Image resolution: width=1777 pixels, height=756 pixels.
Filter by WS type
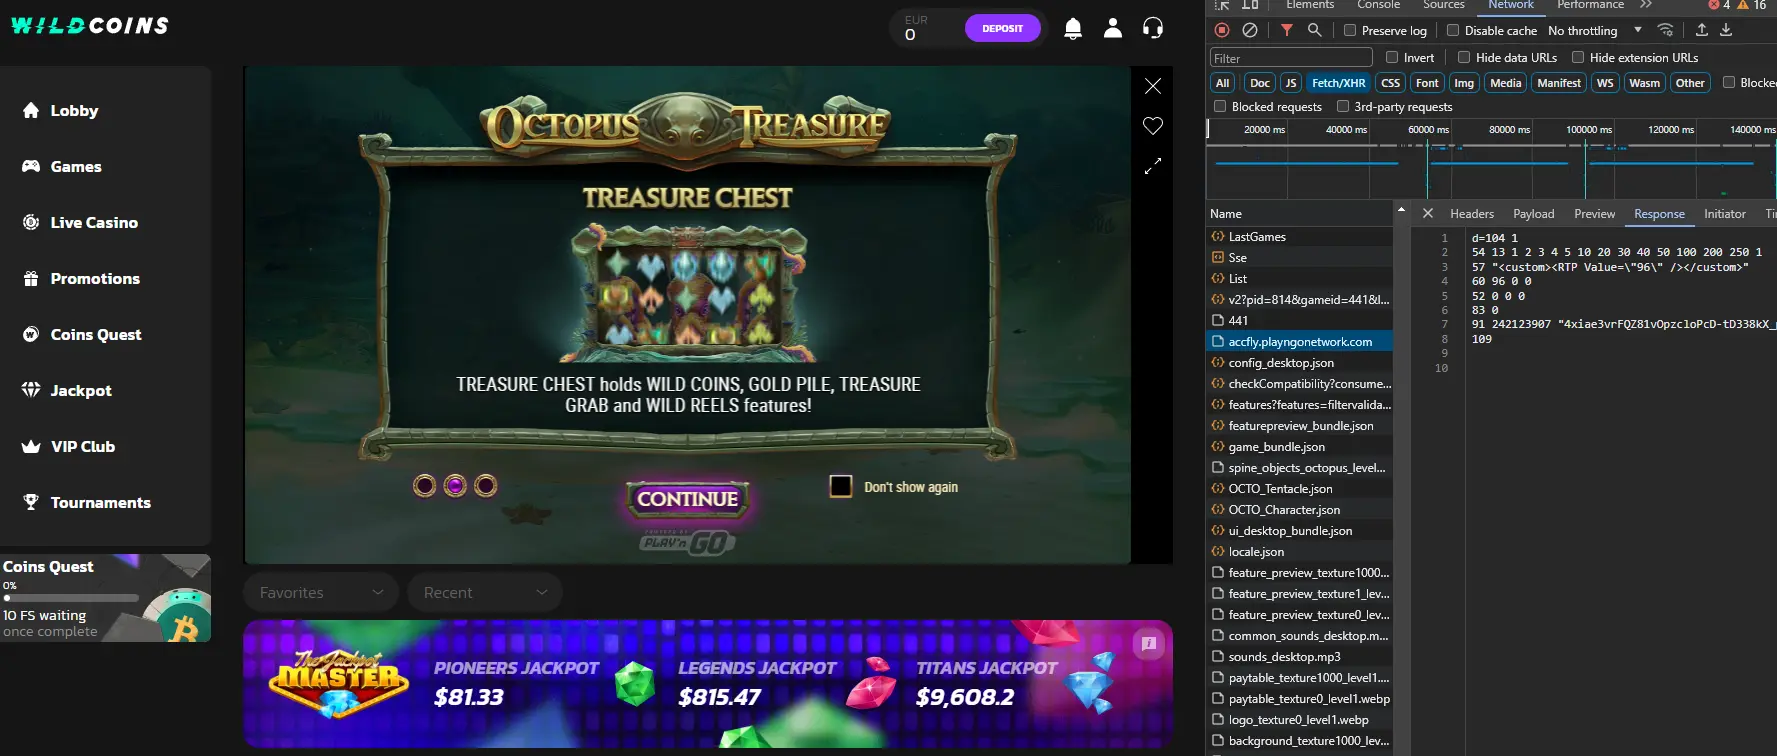(x=1605, y=83)
